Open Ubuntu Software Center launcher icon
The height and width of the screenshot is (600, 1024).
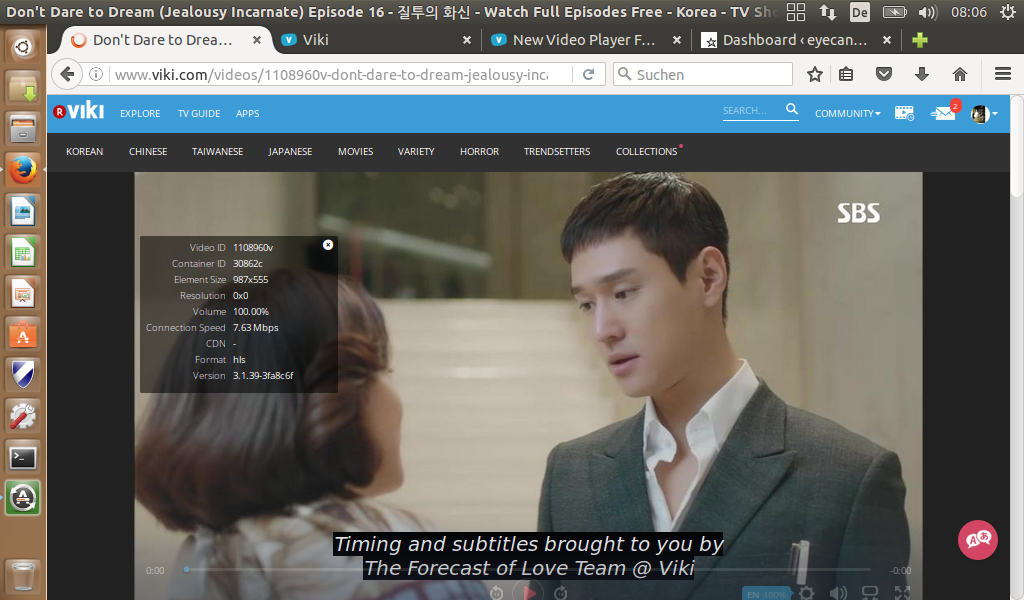pyautogui.click(x=23, y=334)
